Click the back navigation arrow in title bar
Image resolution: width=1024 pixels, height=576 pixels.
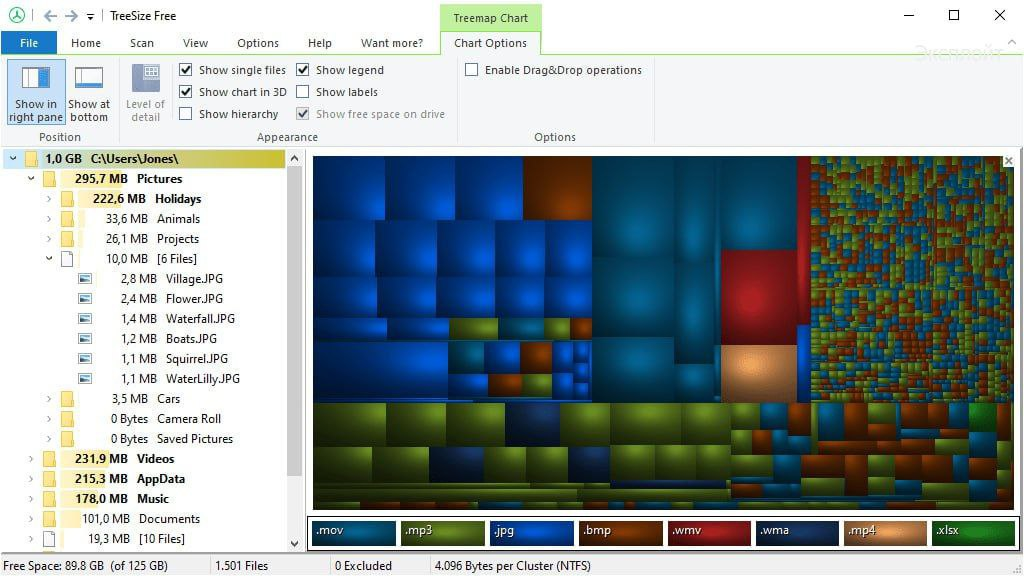click(x=50, y=16)
